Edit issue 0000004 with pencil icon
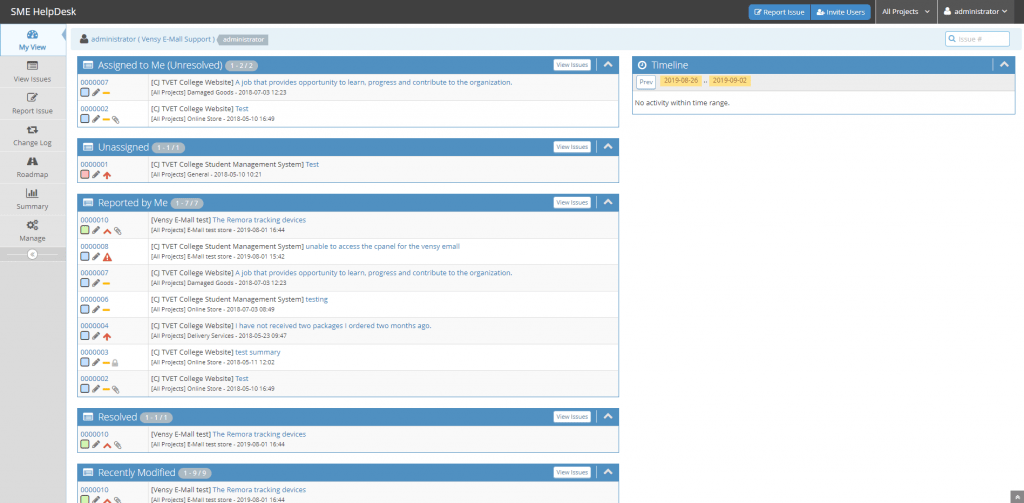The height and width of the screenshot is (503, 1024). point(96,336)
